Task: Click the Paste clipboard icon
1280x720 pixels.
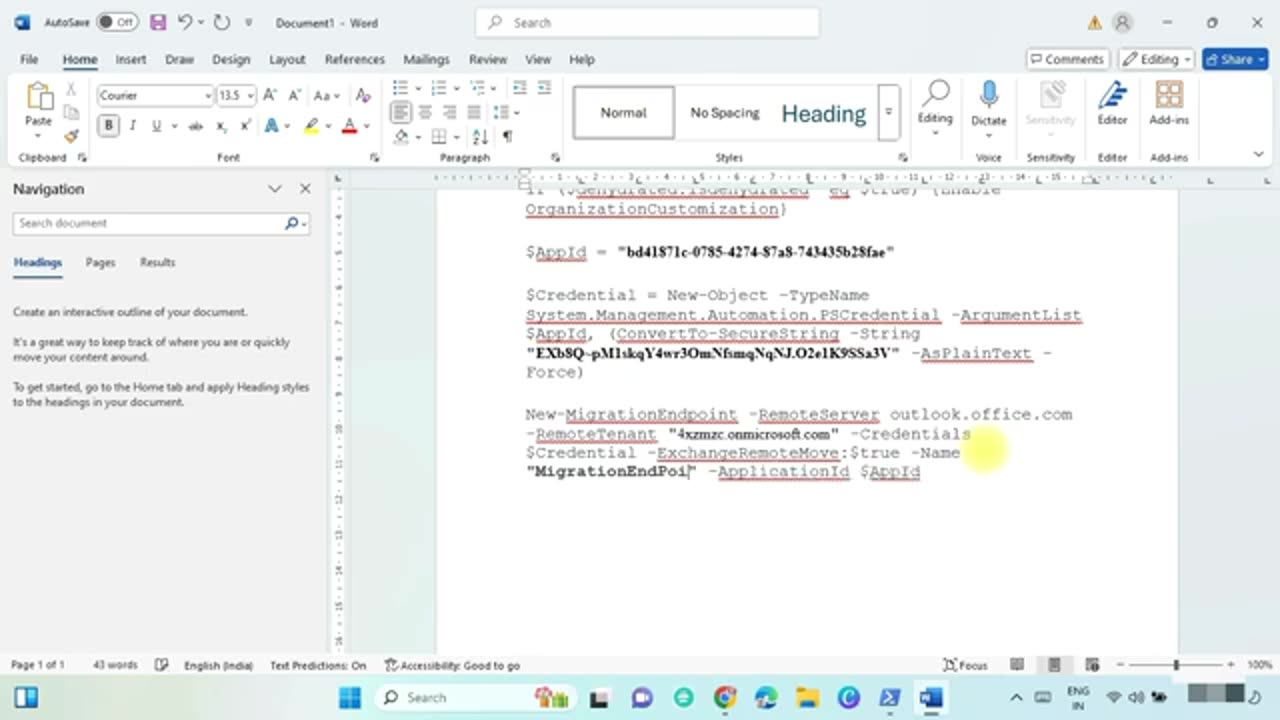Action: pyautogui.click(x=39, y=98)
